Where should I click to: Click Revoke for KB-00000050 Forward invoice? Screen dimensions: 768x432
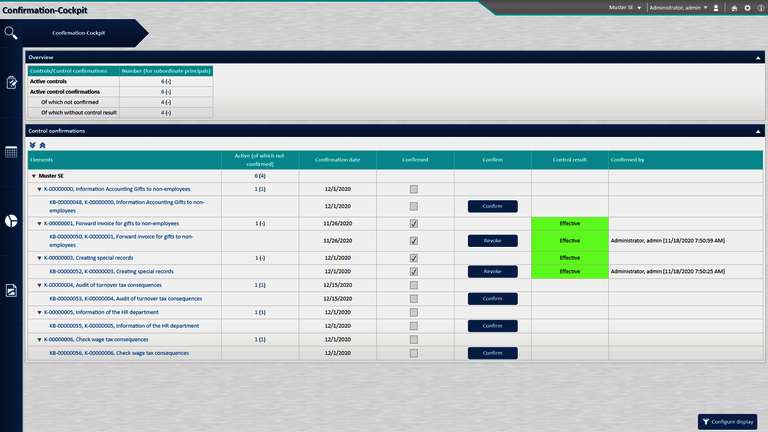492,240
